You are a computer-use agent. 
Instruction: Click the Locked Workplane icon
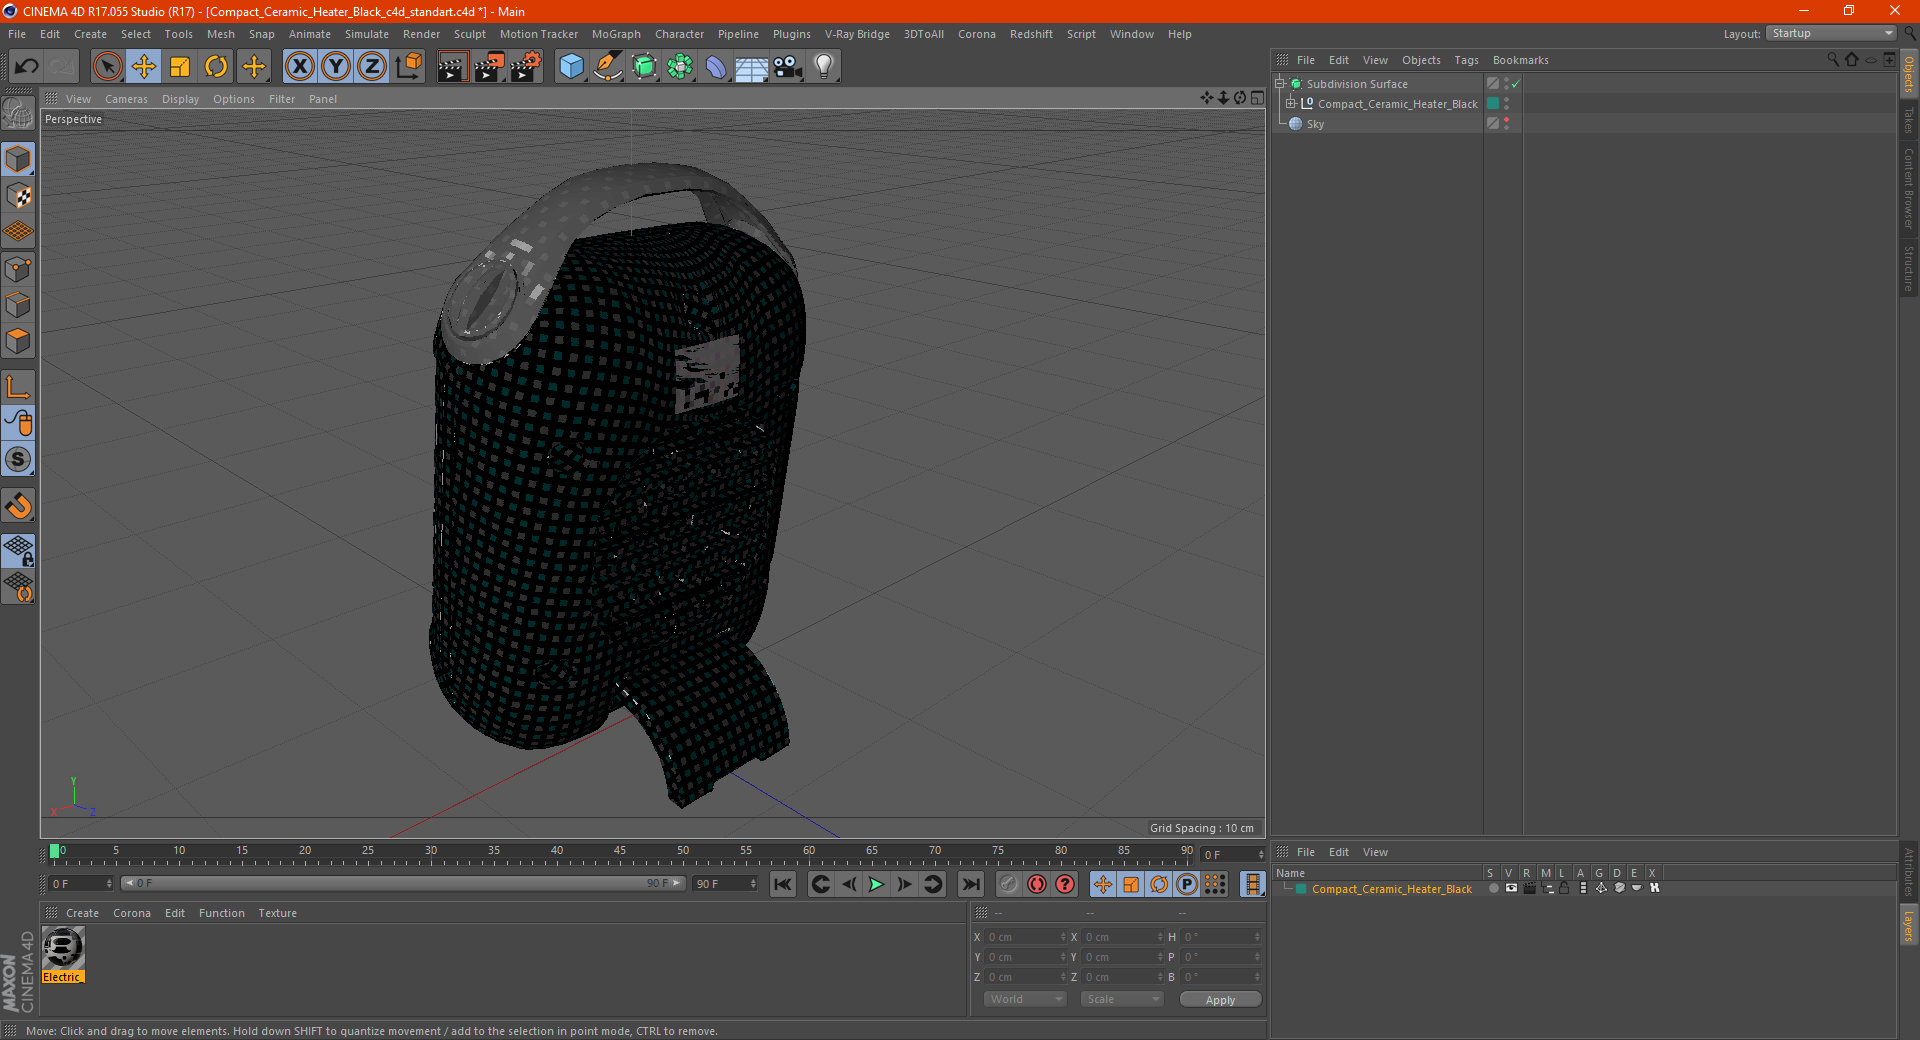(18, 551)
